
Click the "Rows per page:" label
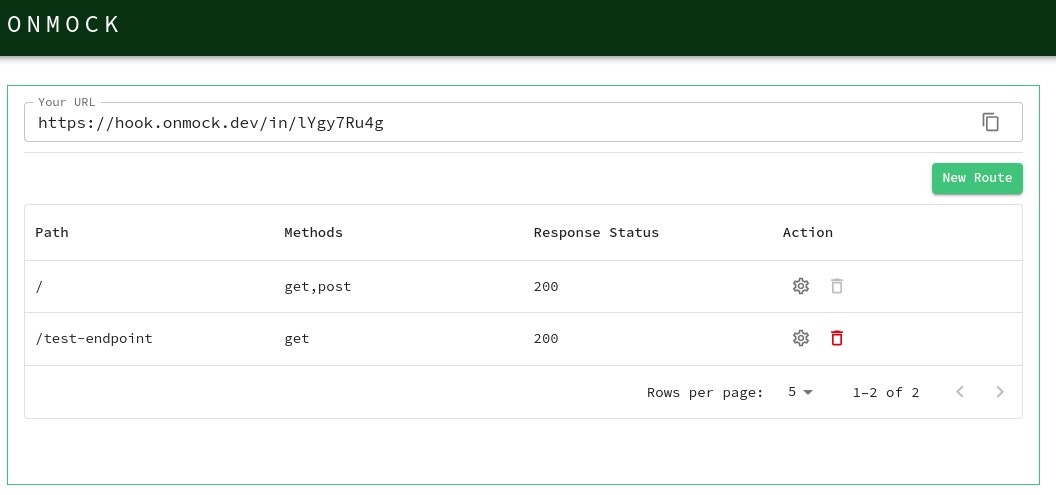click(x=705, y=393)
